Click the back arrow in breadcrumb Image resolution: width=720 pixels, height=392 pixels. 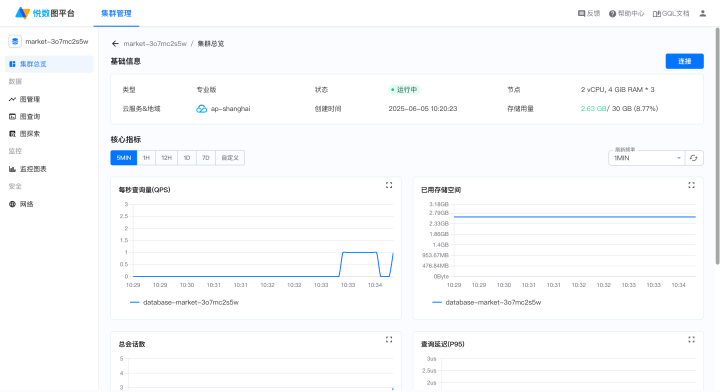click(x=115, y=44)
